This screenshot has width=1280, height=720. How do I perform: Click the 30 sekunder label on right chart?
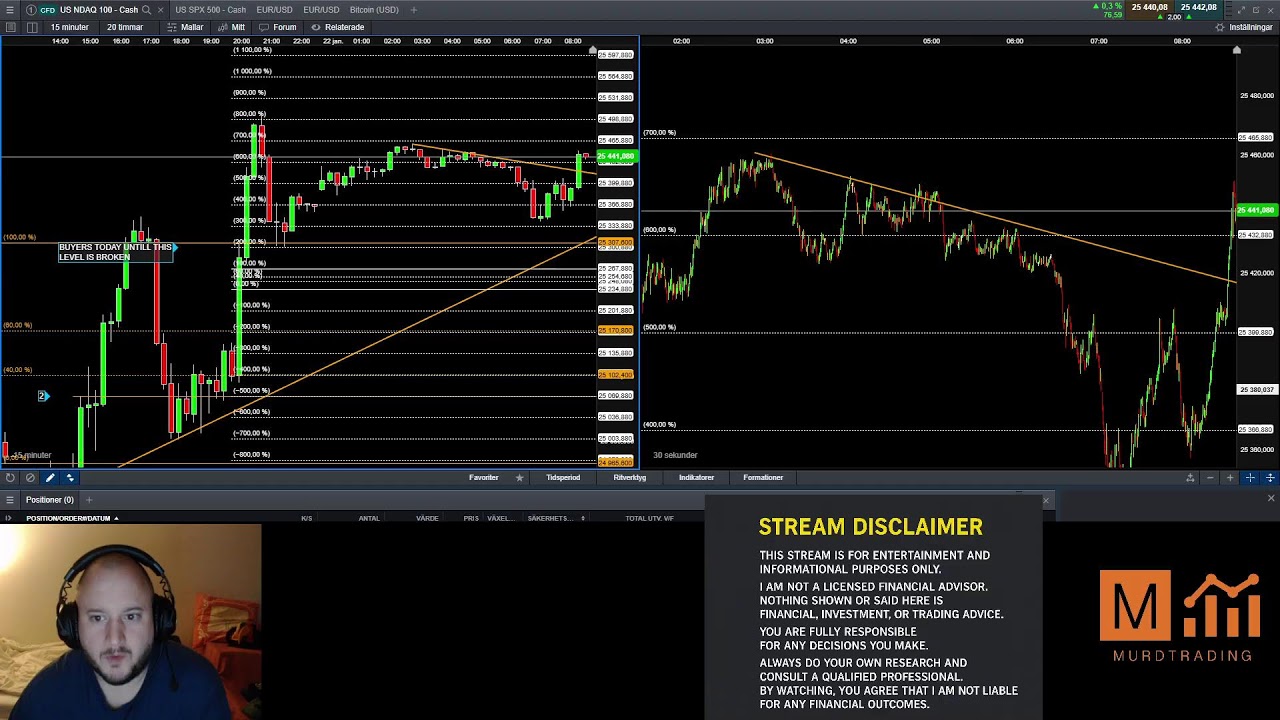click(x=675, y=455)
